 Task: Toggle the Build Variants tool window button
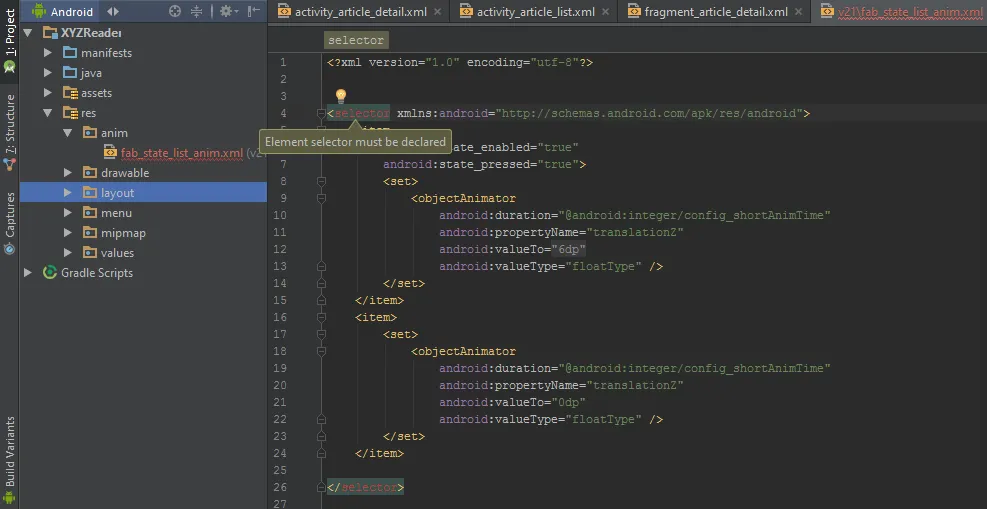point(9,459)
